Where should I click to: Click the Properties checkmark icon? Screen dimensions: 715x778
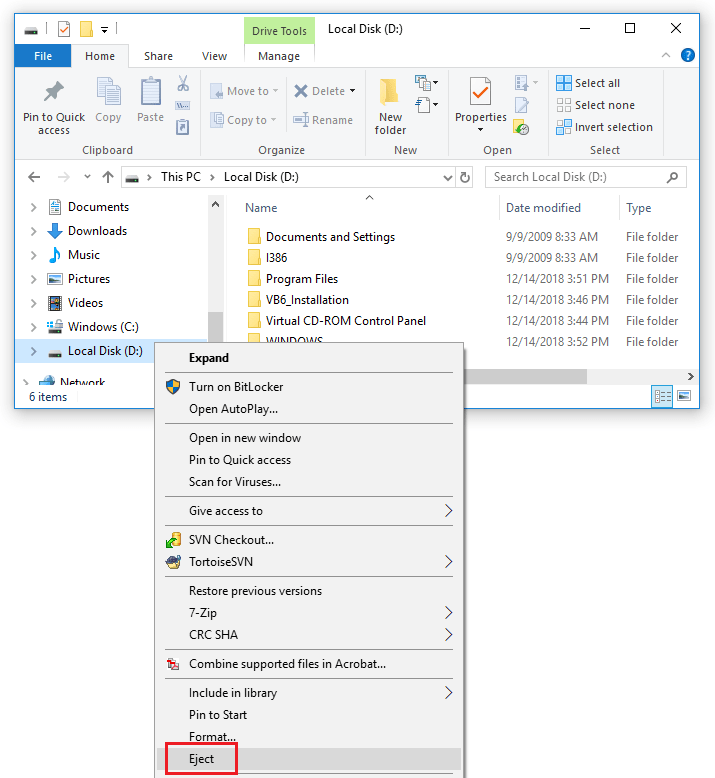click(x=480, y=91)
